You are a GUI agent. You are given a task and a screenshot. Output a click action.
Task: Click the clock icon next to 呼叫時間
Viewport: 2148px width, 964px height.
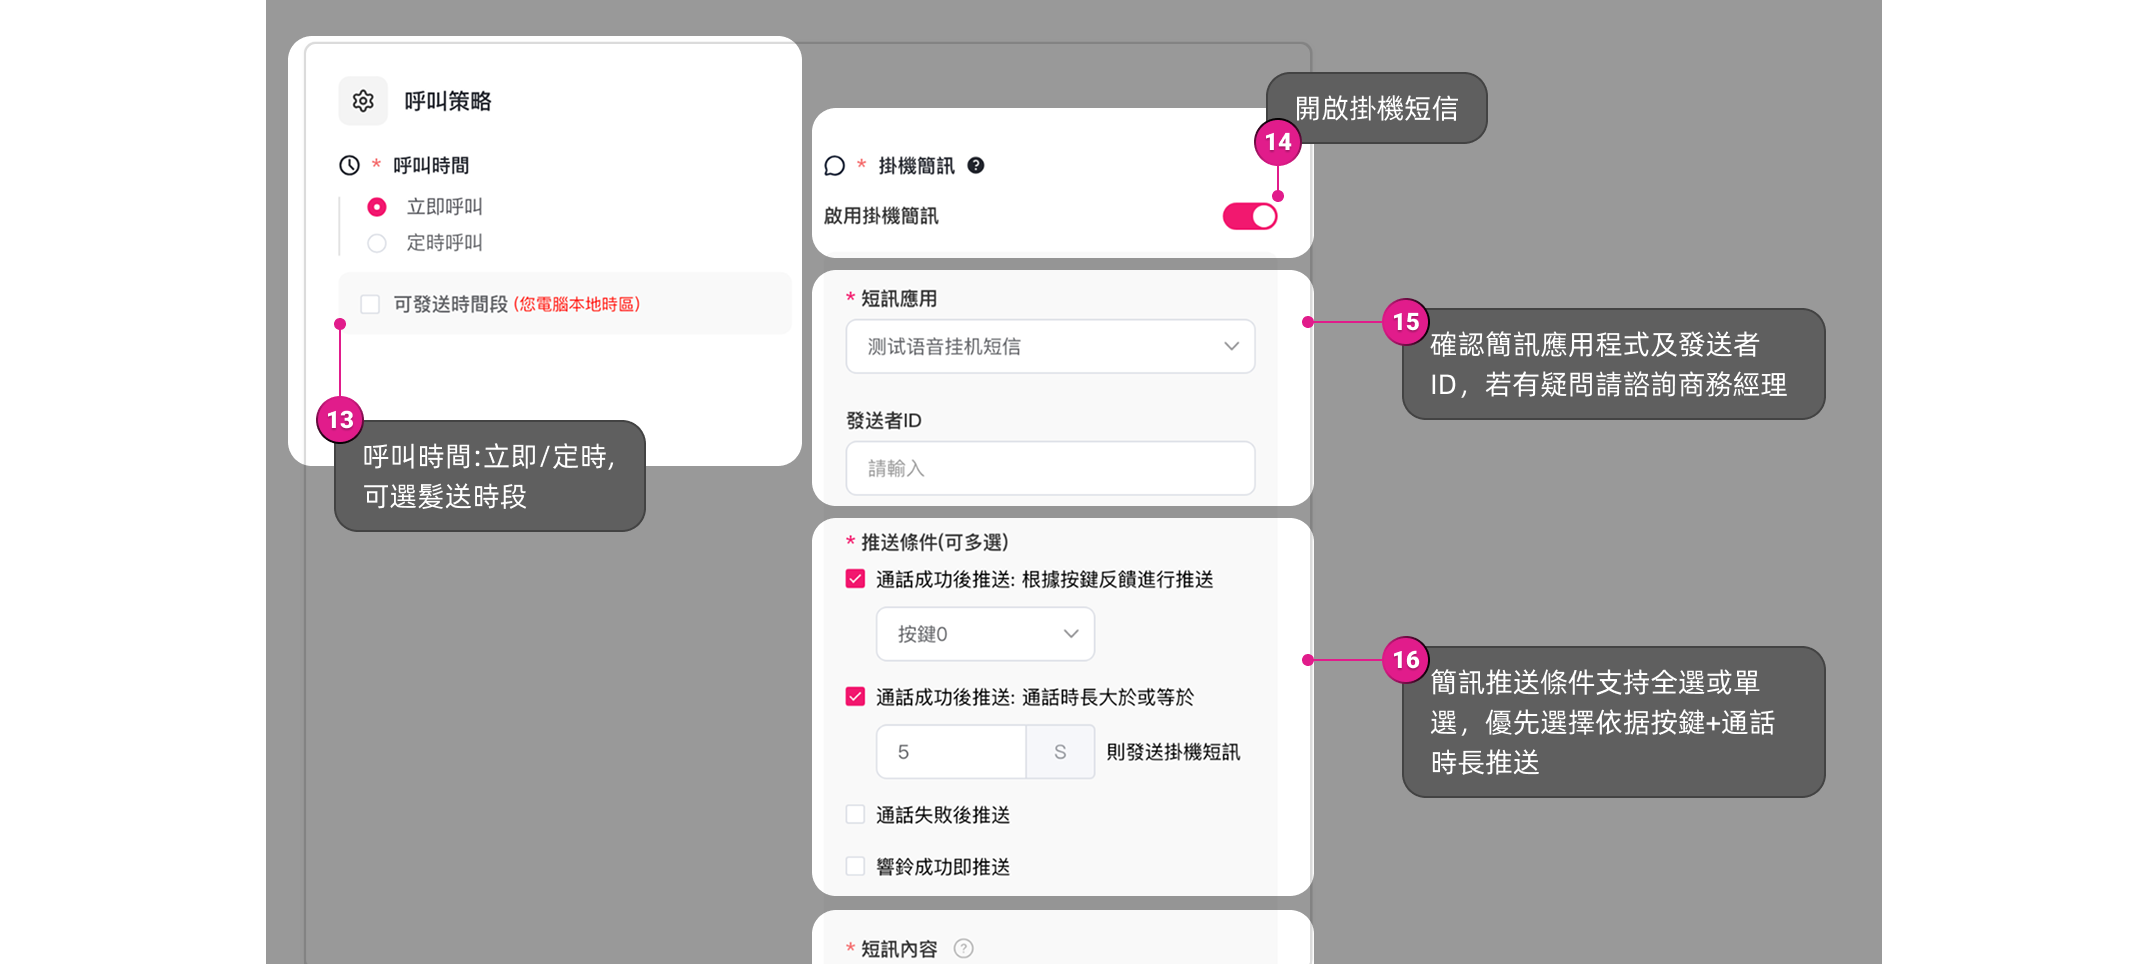(x=349, y=165)
